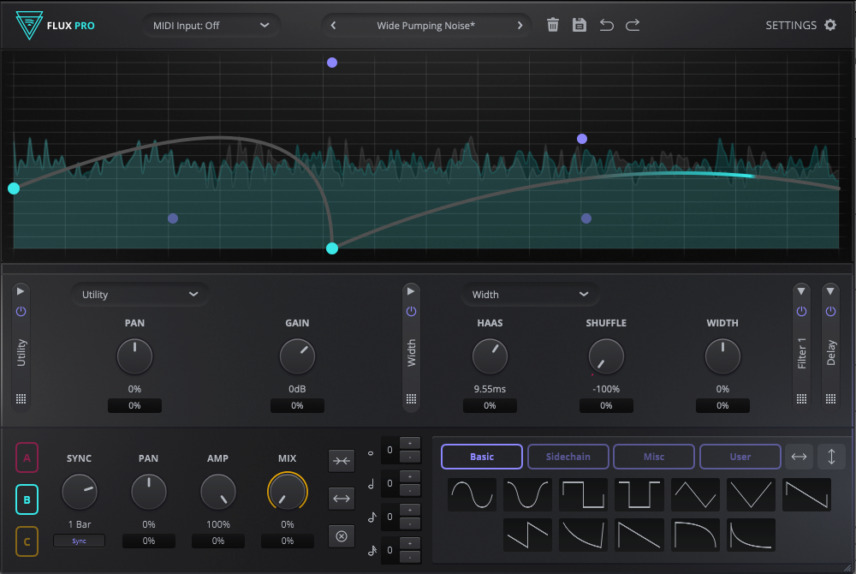
Task: Click the redo arrow icon
Action: click(633, 25)
